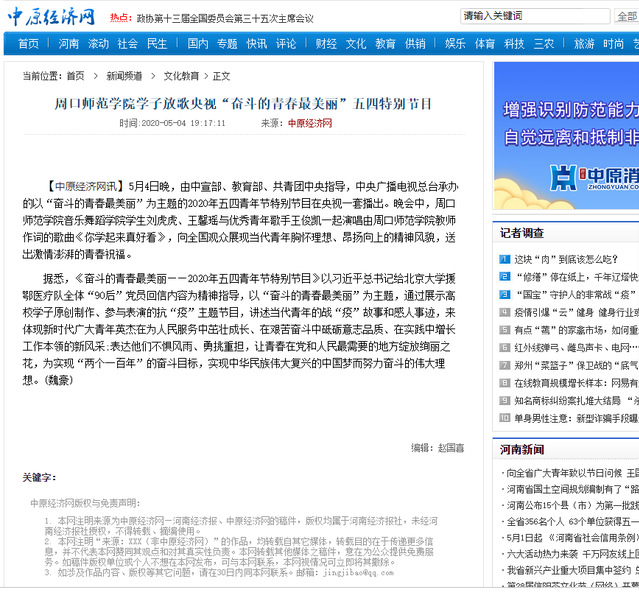Open story 7 郑州"菜篮子"保卫战
The width and height of the screenshot is (639, 601).
point(577,365)
